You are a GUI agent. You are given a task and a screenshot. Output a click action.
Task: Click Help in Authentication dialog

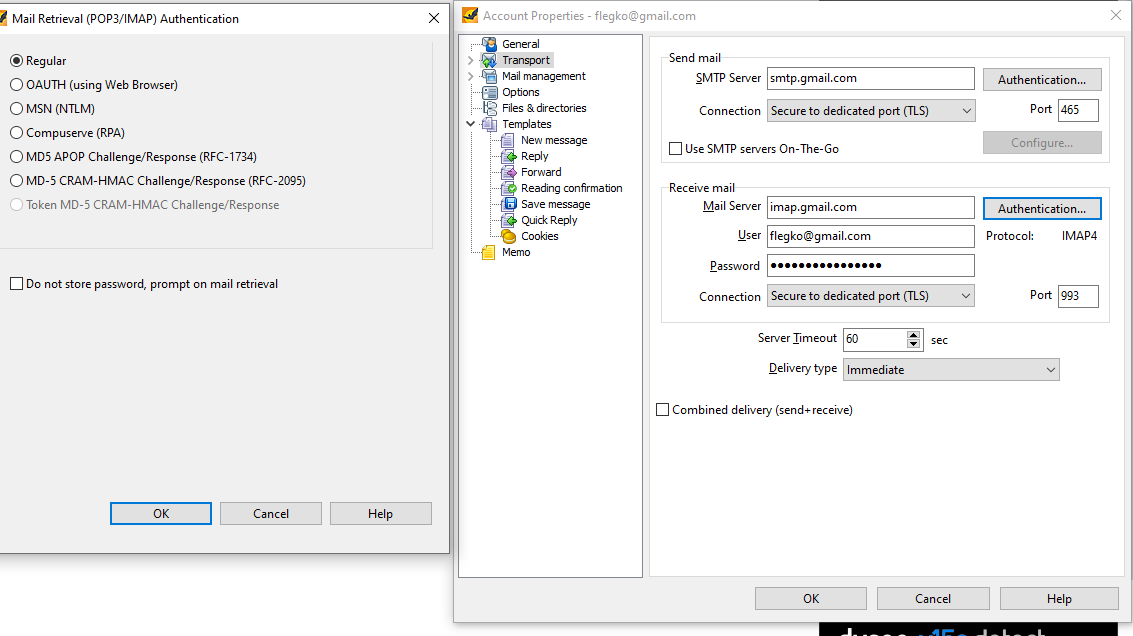pyautogui.click(x=381, y=514)
